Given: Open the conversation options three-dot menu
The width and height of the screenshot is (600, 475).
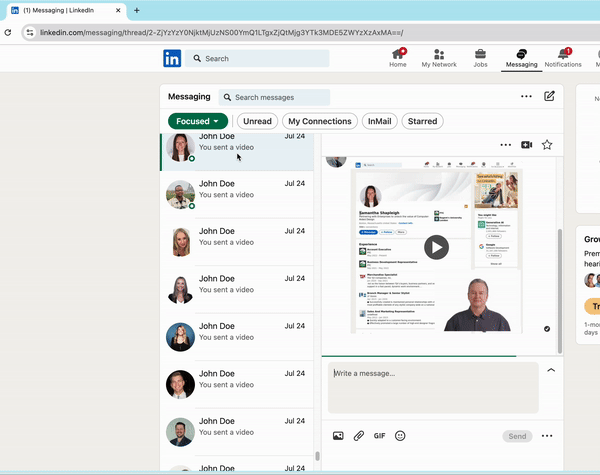Looking at the screenshot, I should (505, 145).
